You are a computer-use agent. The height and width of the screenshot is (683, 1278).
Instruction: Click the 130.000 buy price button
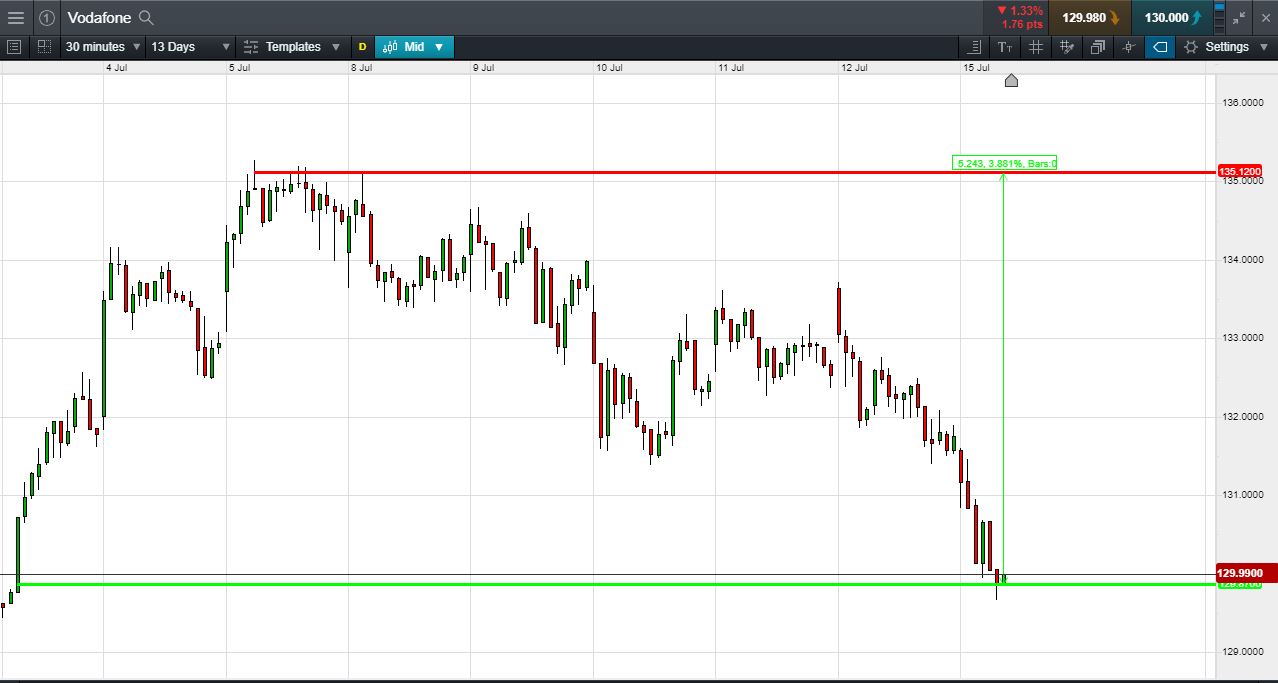pyautogui.click(x=1172, y=17)
